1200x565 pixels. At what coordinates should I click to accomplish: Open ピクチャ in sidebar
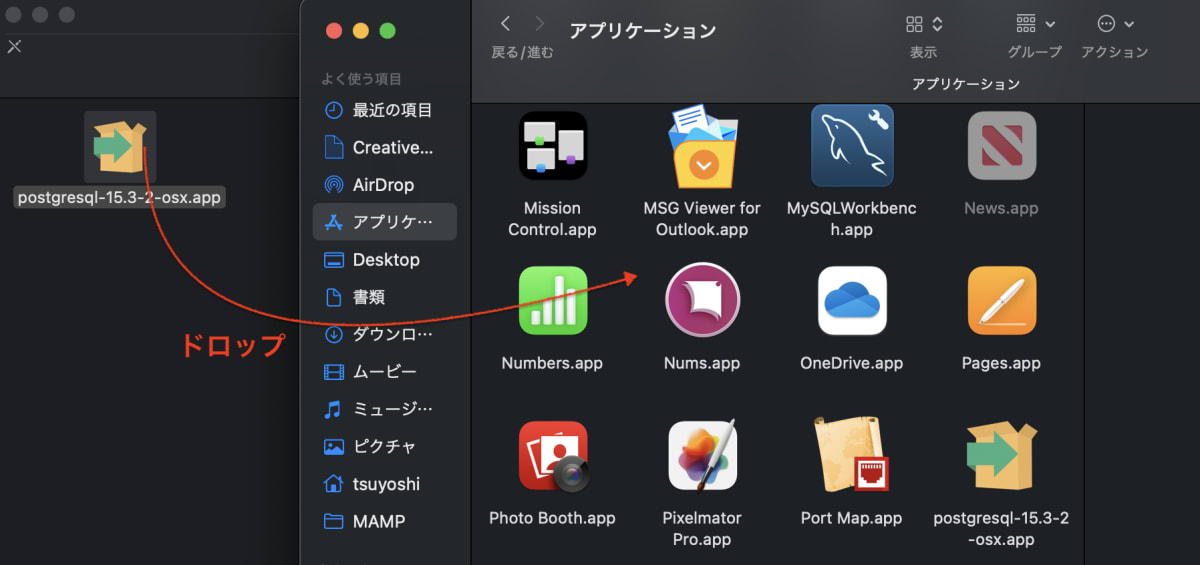click(x=385, y=446)
